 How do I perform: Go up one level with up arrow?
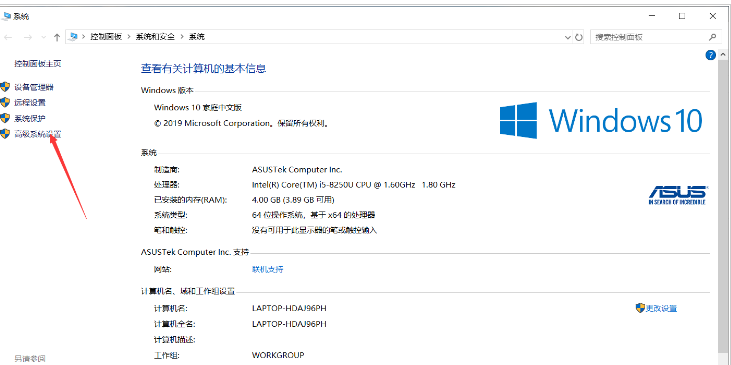tap(57, 37)
